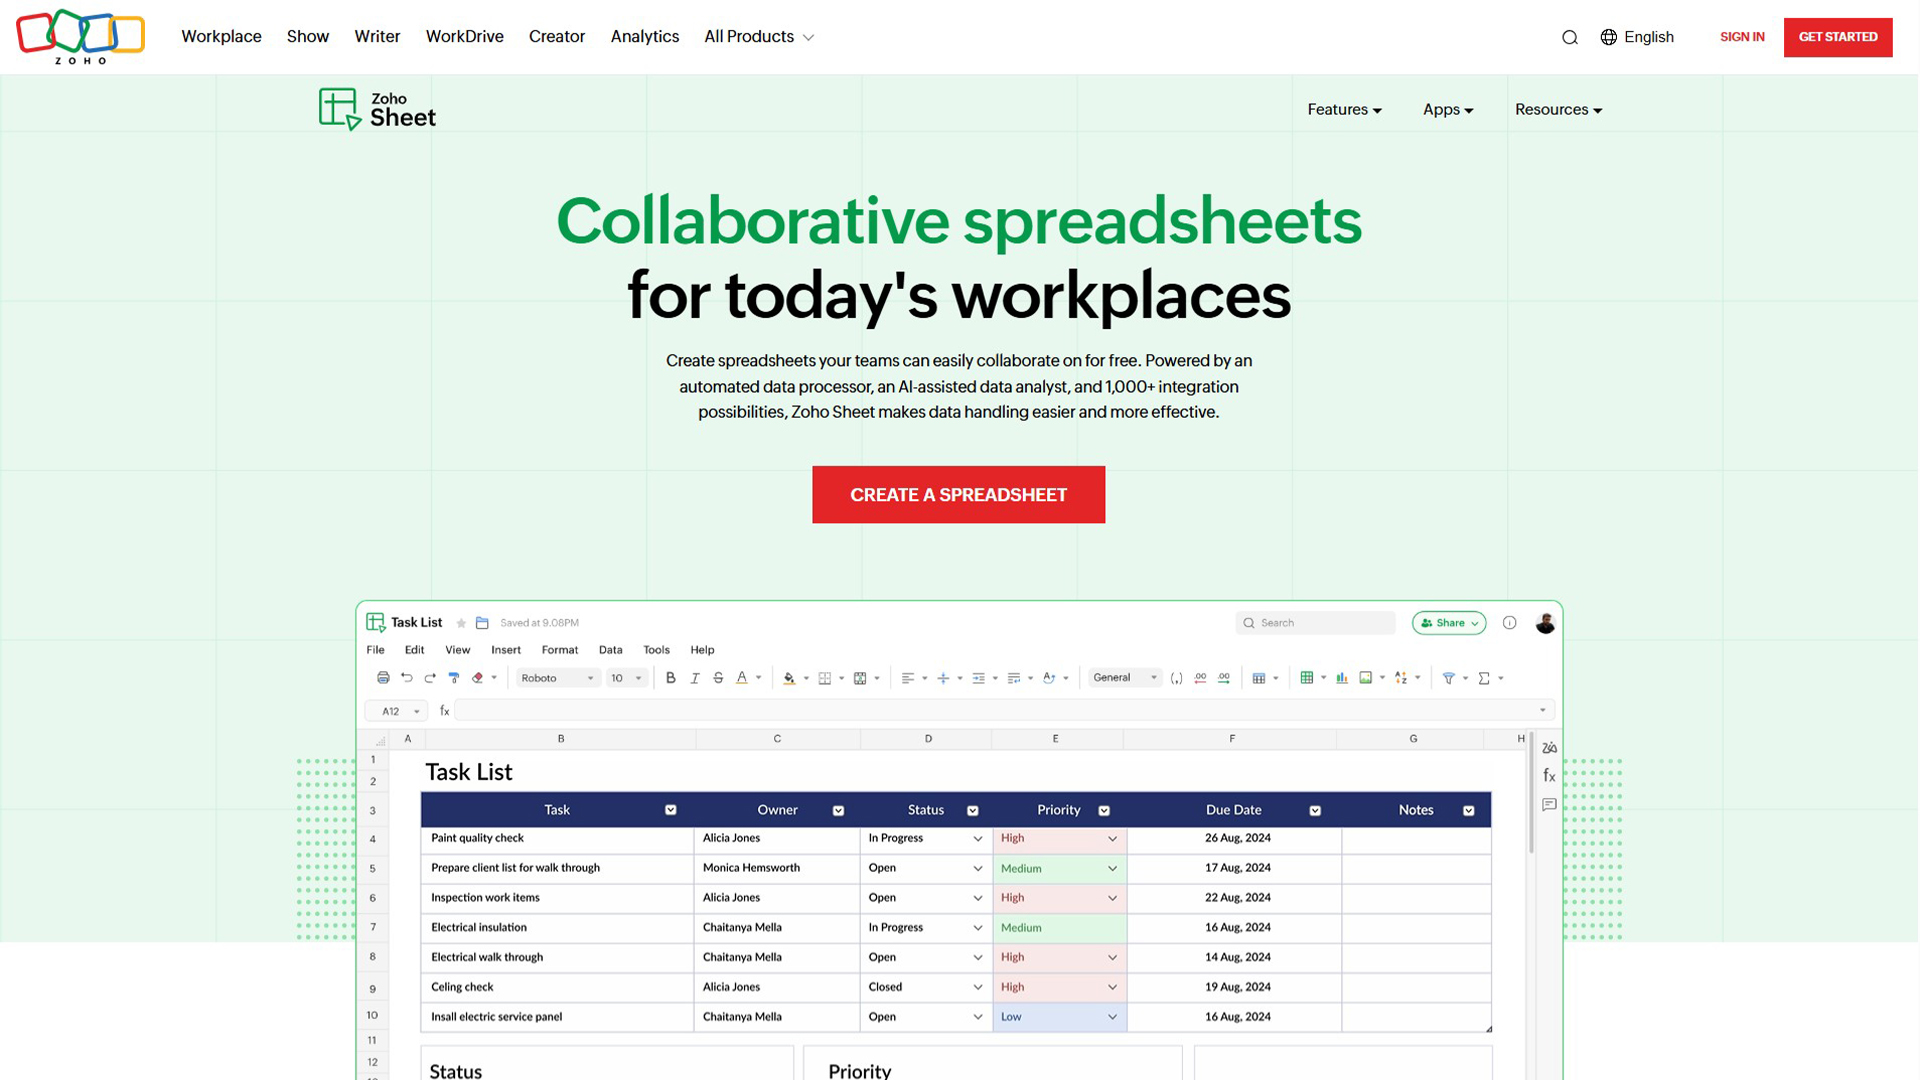The image size is (1920, 1080).
Task: Open the site search magnifier icon
Action: pos(1570,37)
